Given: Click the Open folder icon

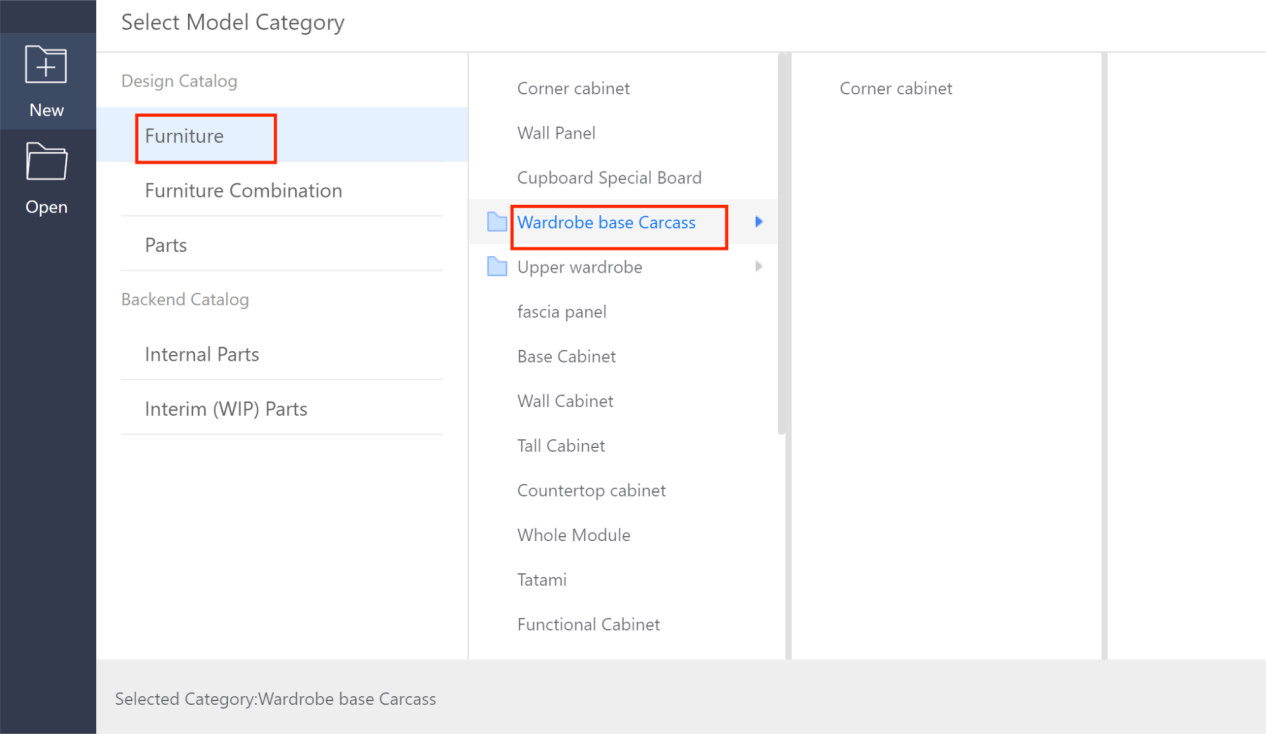Looking at the screenshot, I should pos(46,163).
